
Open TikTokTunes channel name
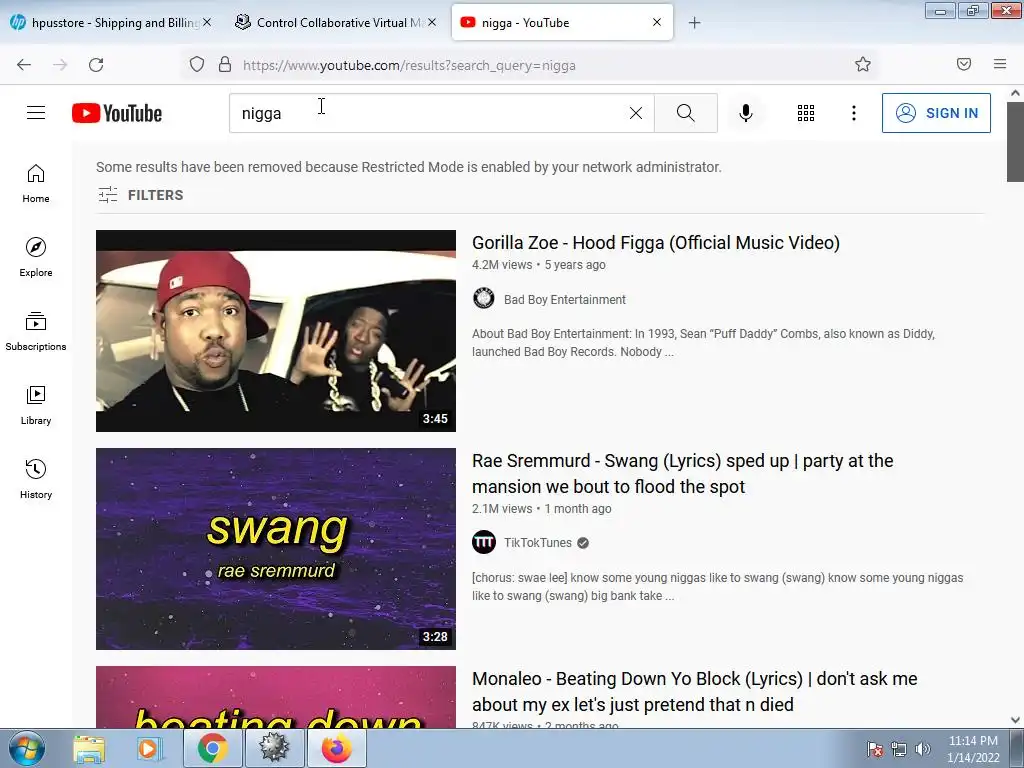(537, 543)
